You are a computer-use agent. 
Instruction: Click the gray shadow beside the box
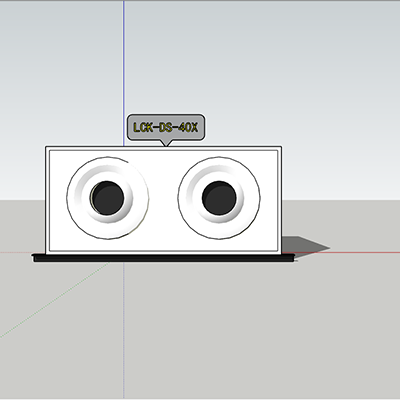coord(302,246)
